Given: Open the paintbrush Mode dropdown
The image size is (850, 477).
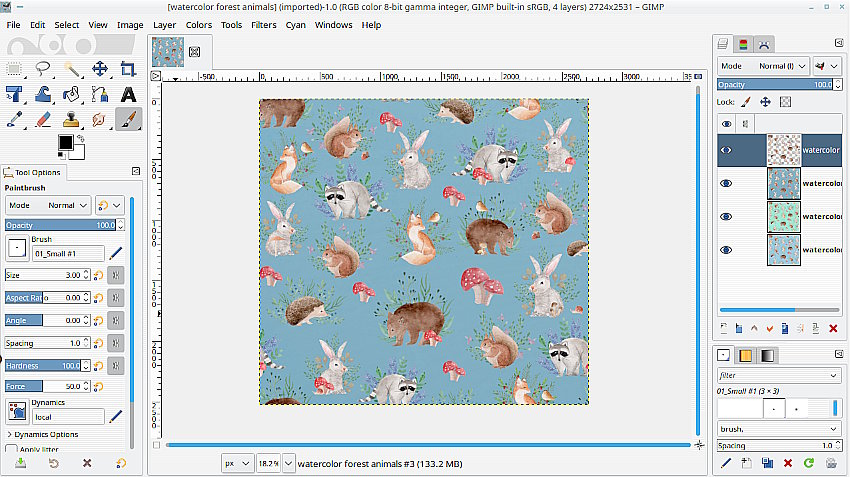Looking at the screenshot, I should point(48,204).
